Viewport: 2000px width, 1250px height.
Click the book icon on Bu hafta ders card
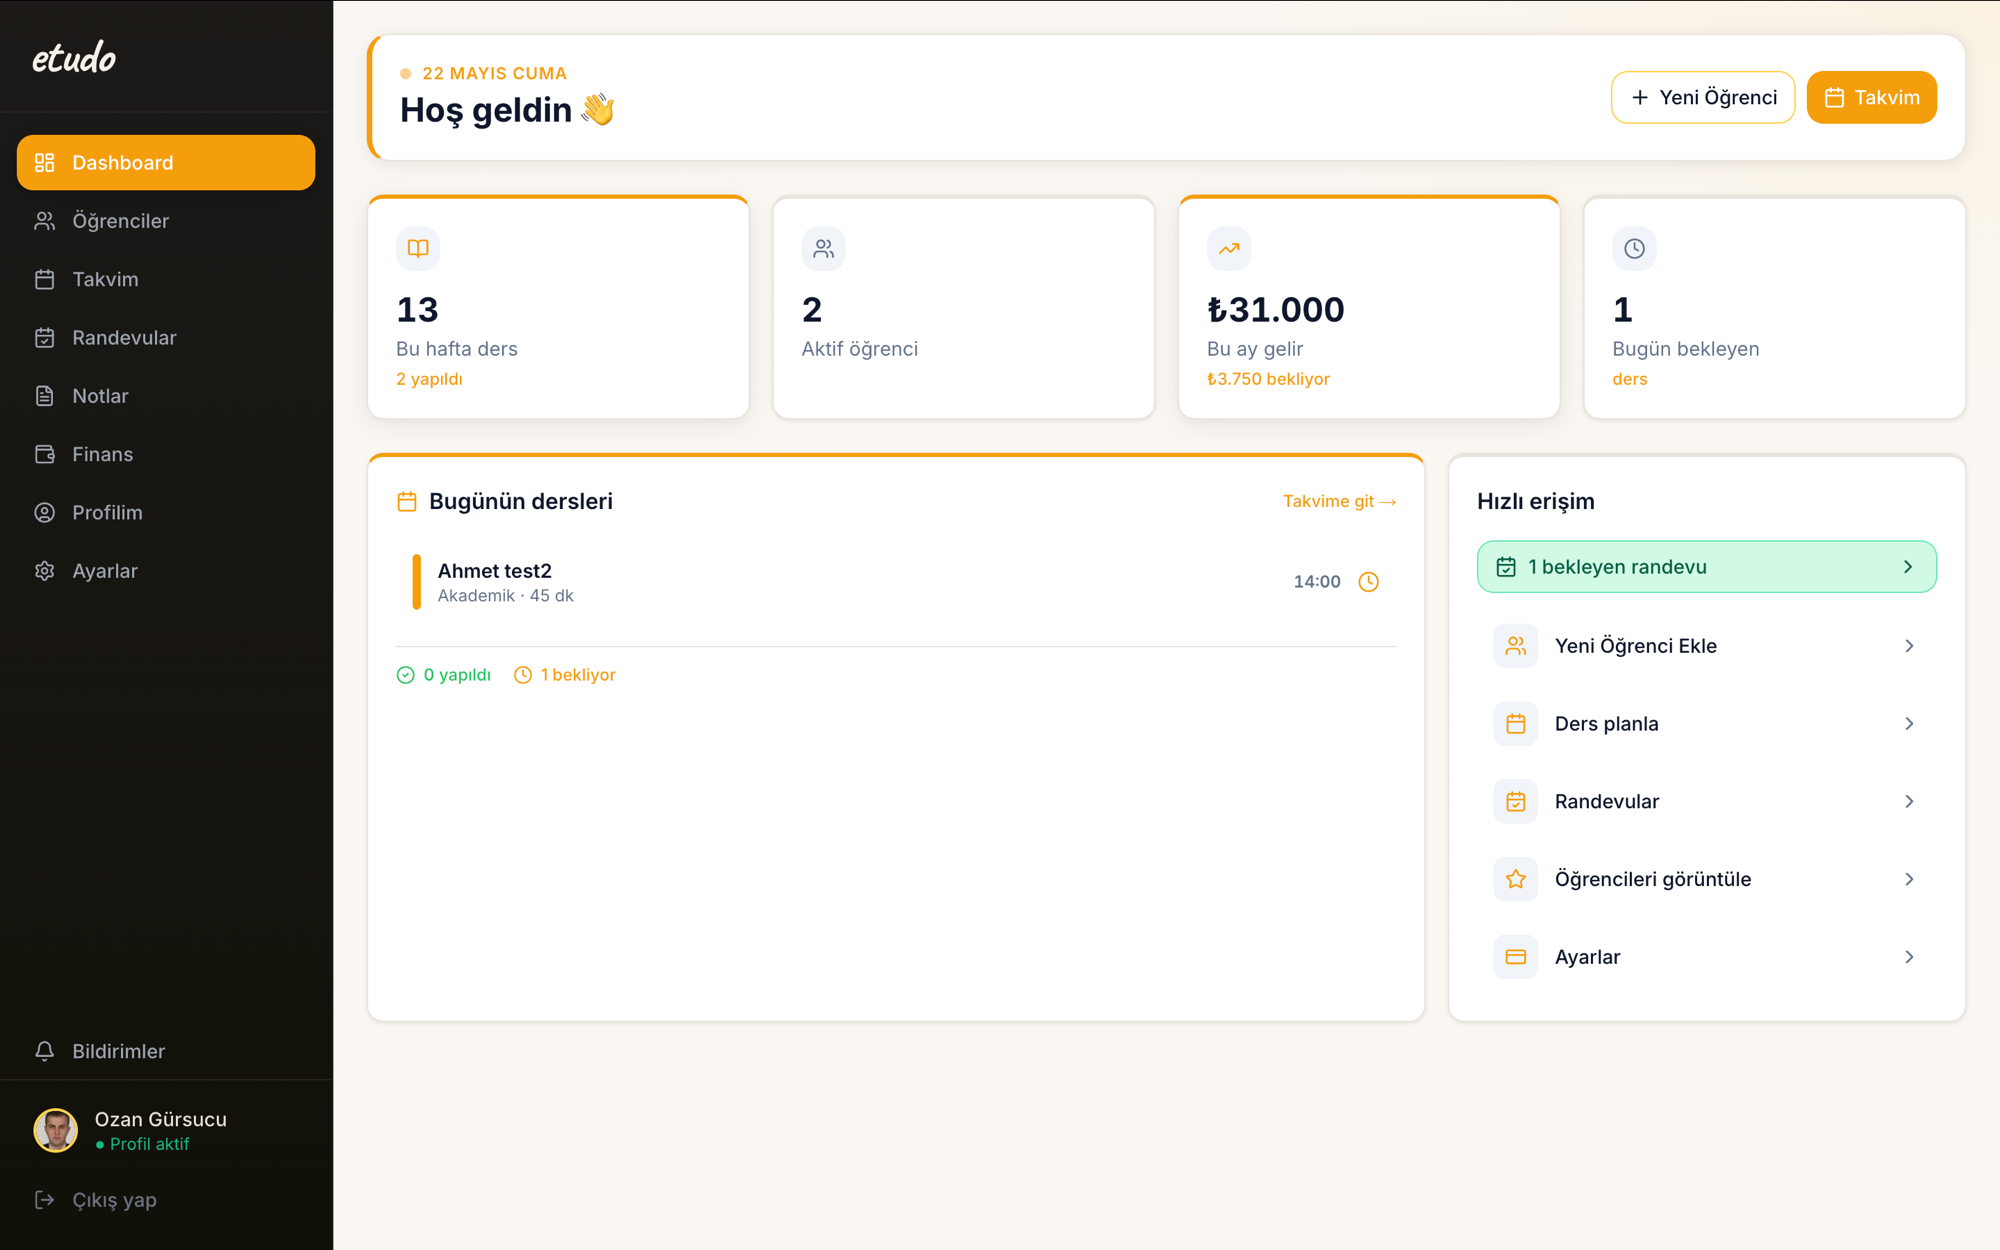418,248
